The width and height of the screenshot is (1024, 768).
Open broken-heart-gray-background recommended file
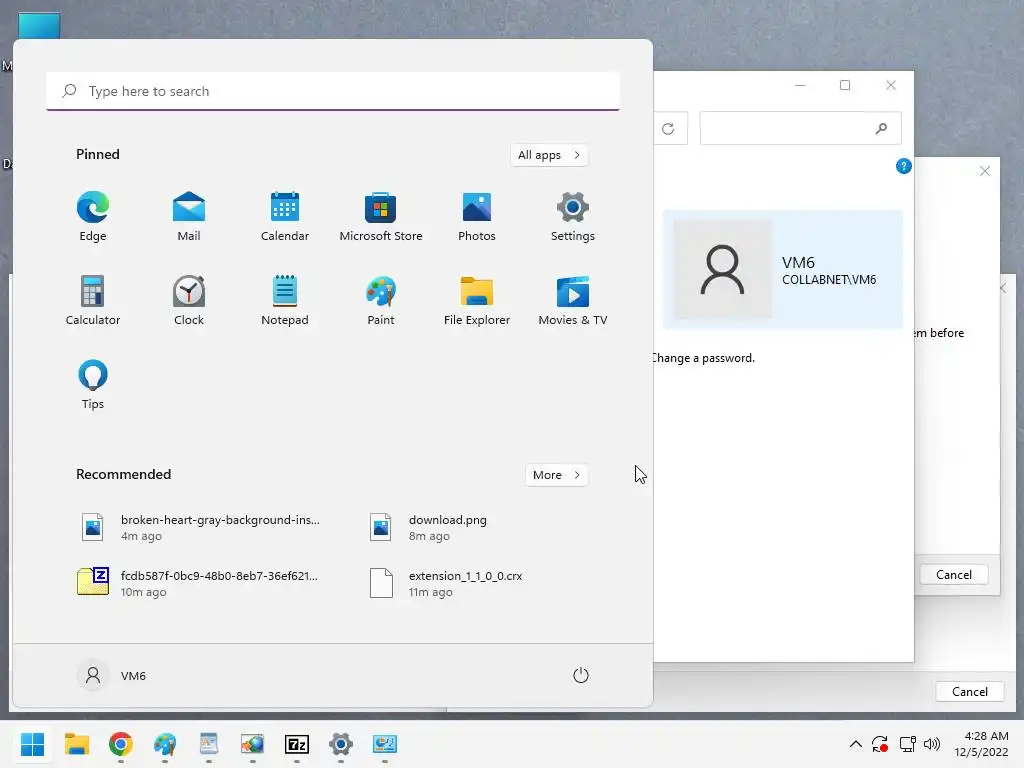coord(200,528)
